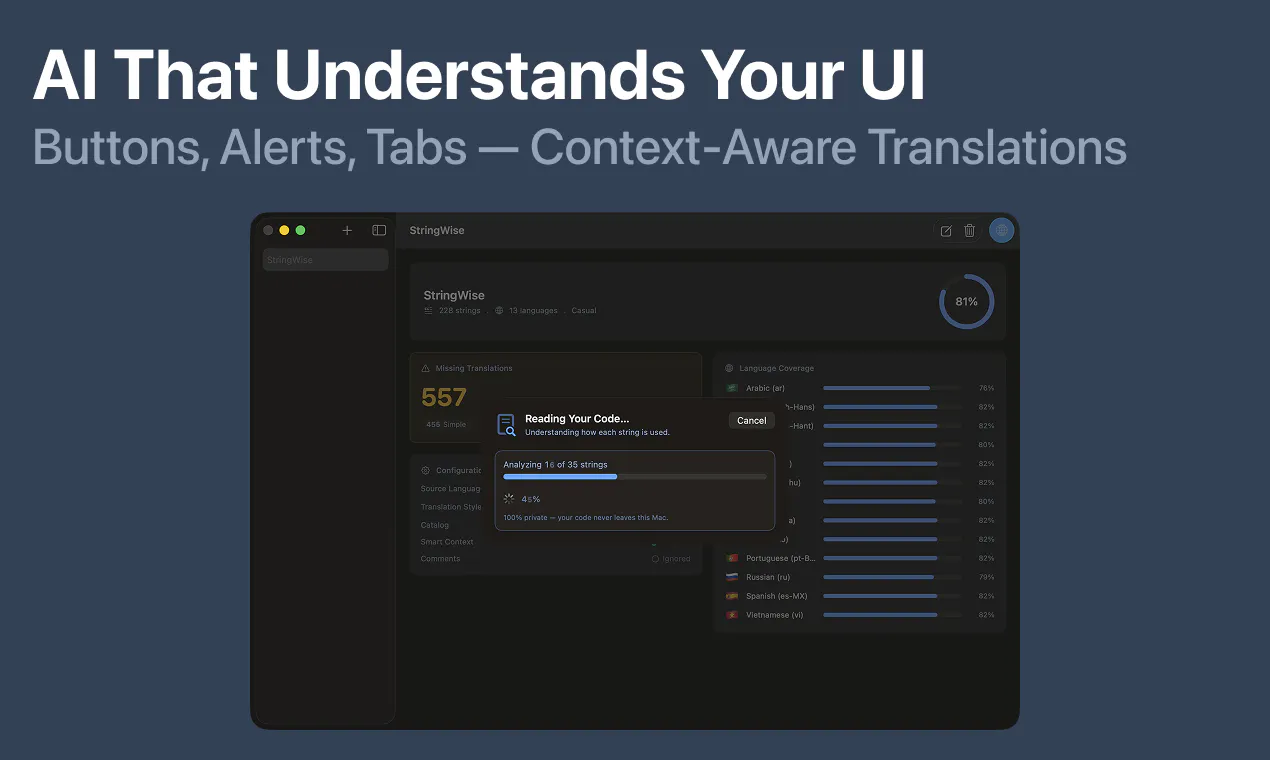
Task: Click the "Vietnamese (vi)" language label
Action: 774,615
